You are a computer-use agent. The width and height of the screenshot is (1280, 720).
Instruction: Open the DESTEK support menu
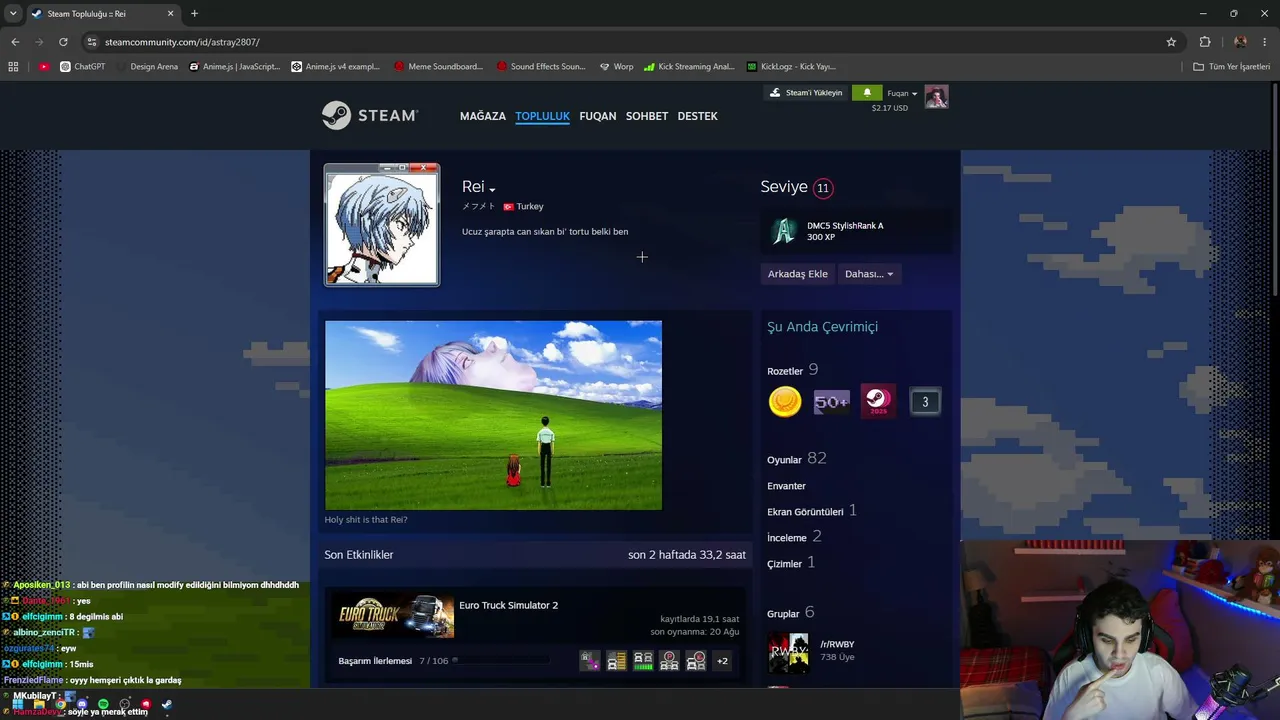(698, 116)
